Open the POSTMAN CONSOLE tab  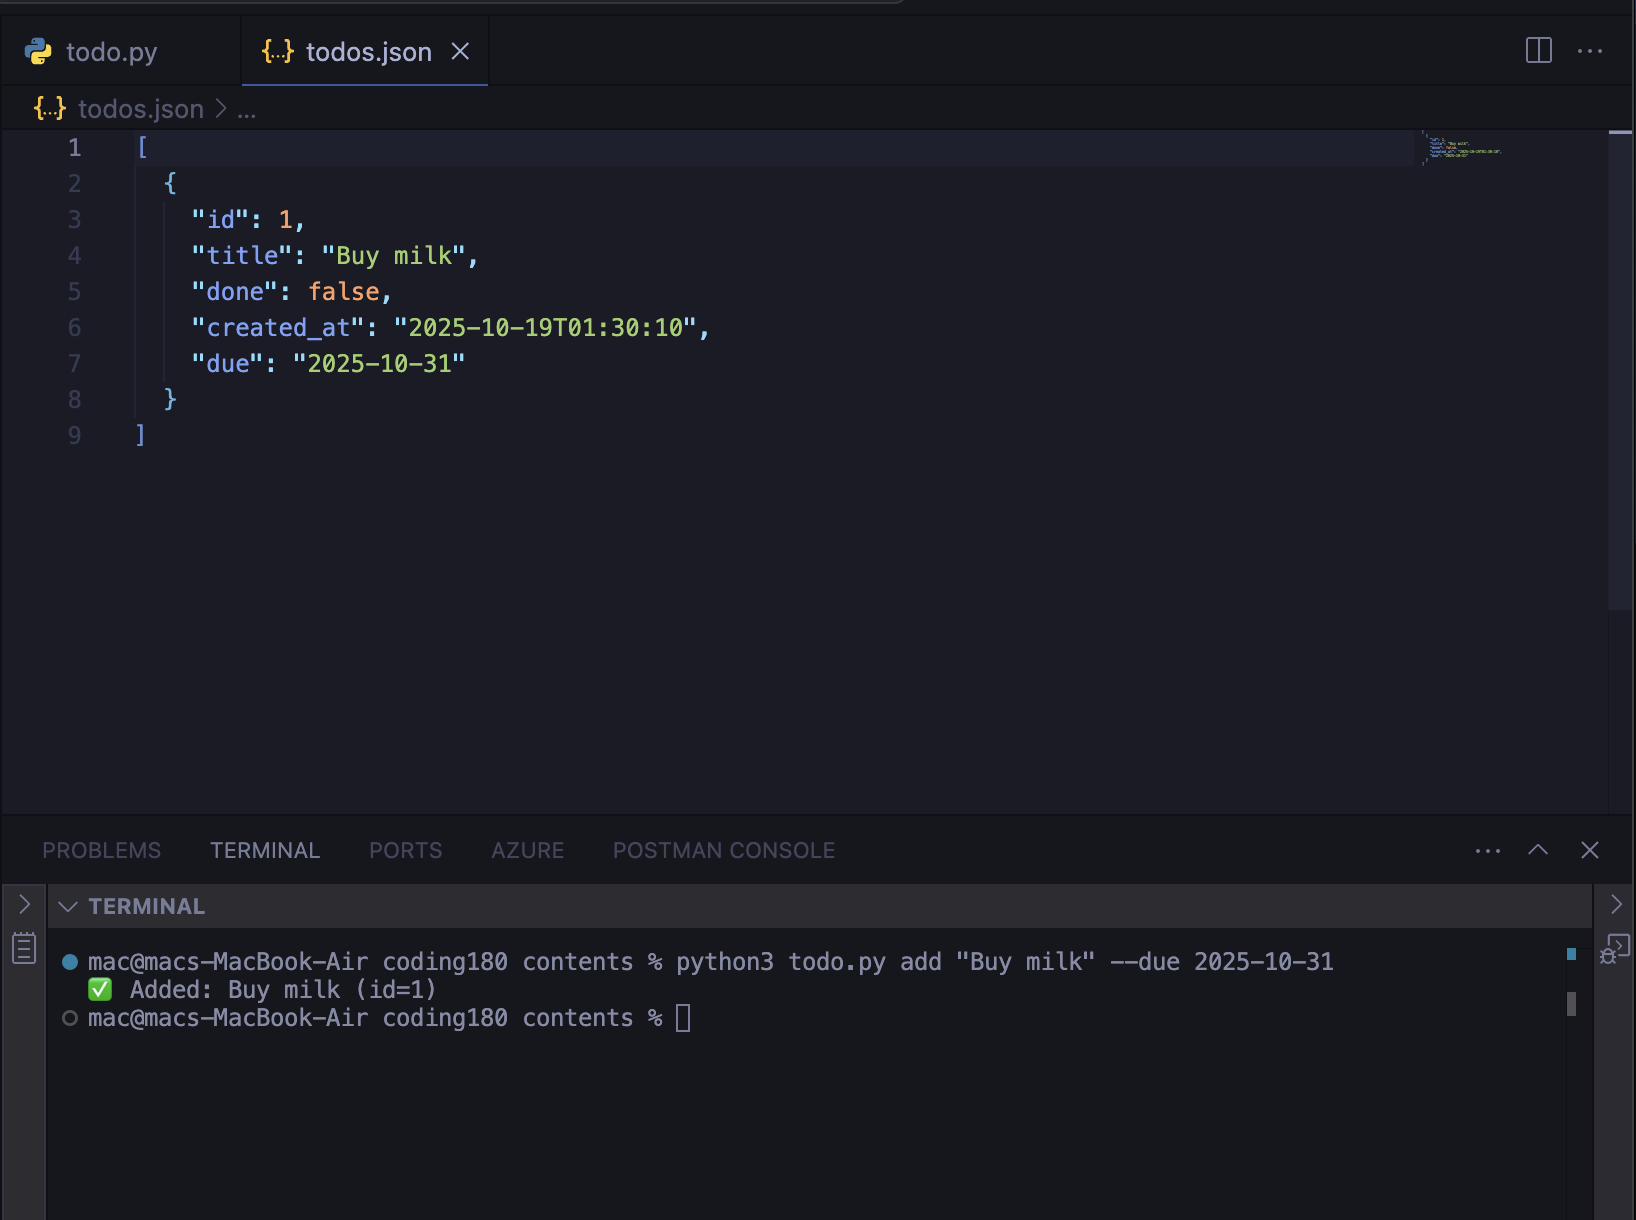coord(724,850)
